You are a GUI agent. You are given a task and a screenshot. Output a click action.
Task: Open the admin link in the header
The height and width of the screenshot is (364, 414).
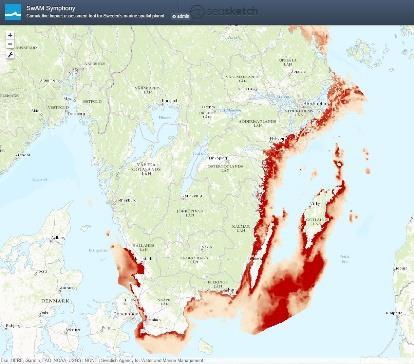coord(181,16)
